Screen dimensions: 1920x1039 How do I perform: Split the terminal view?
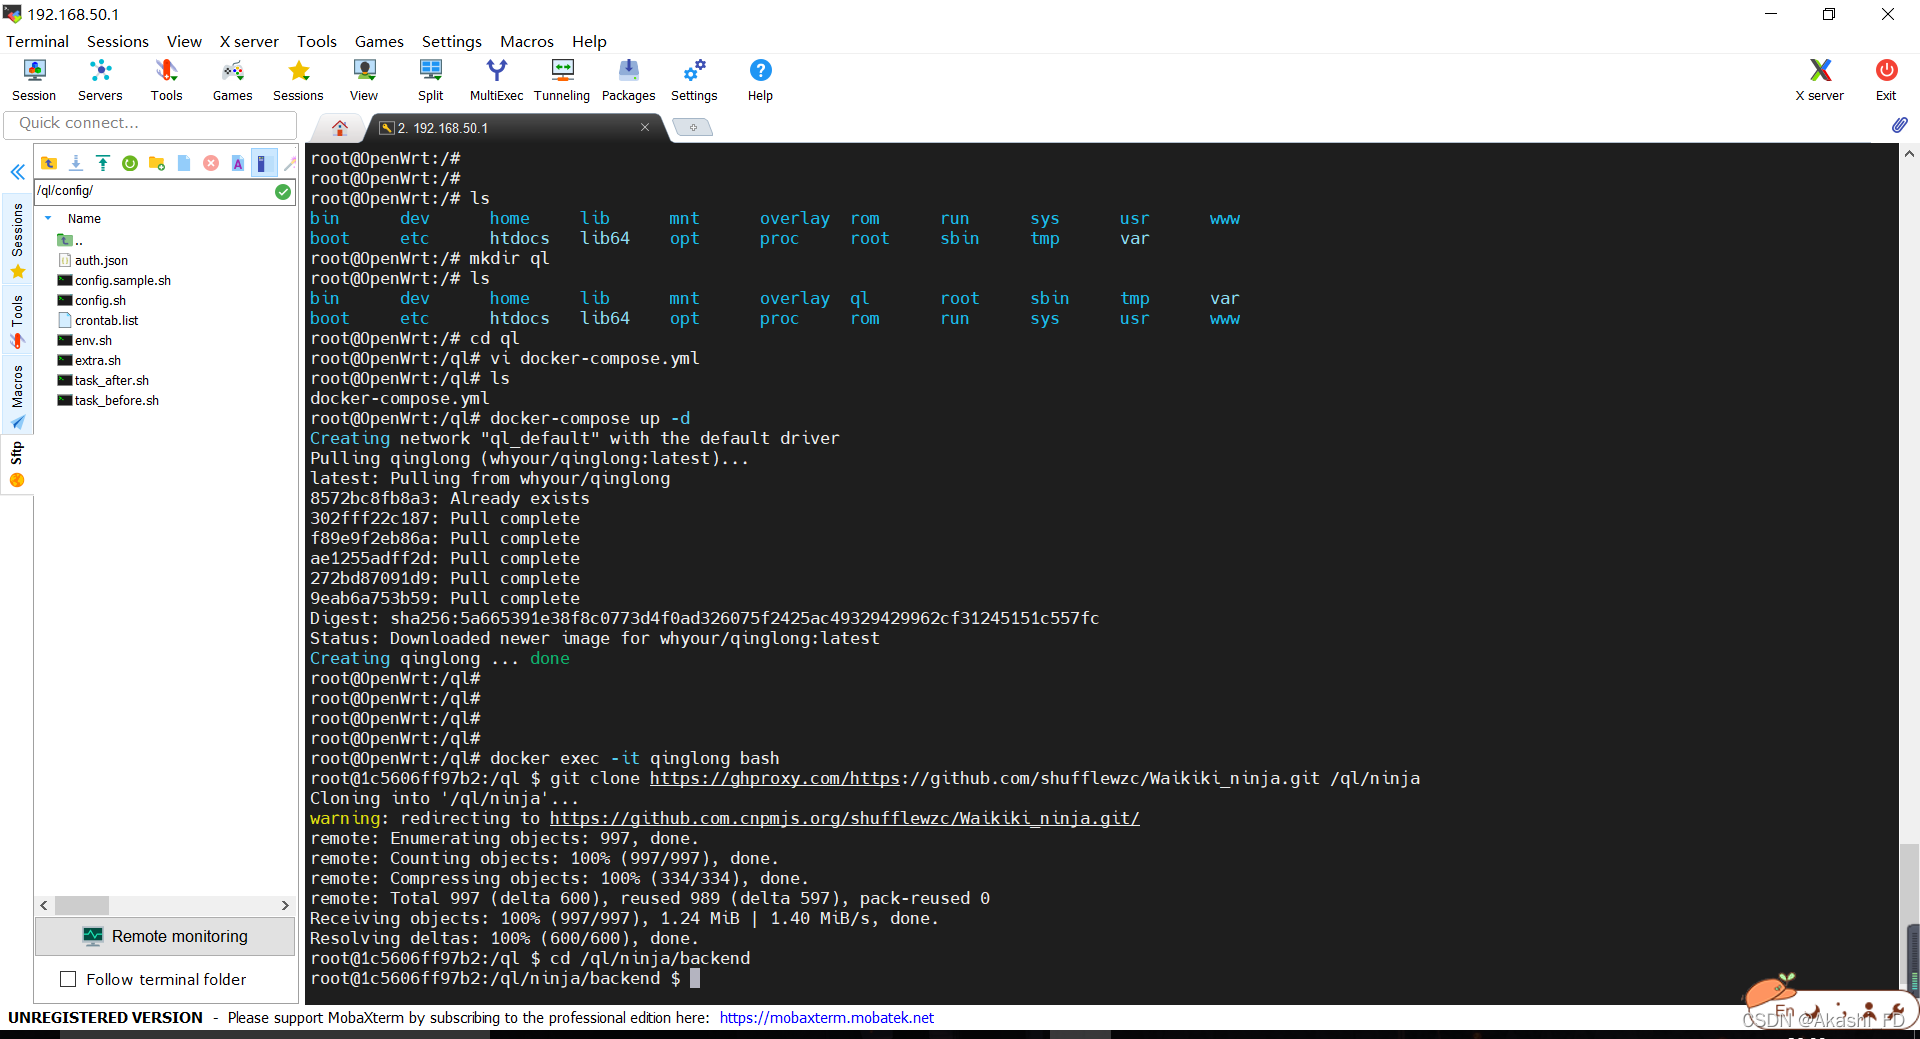click(430, 79)
